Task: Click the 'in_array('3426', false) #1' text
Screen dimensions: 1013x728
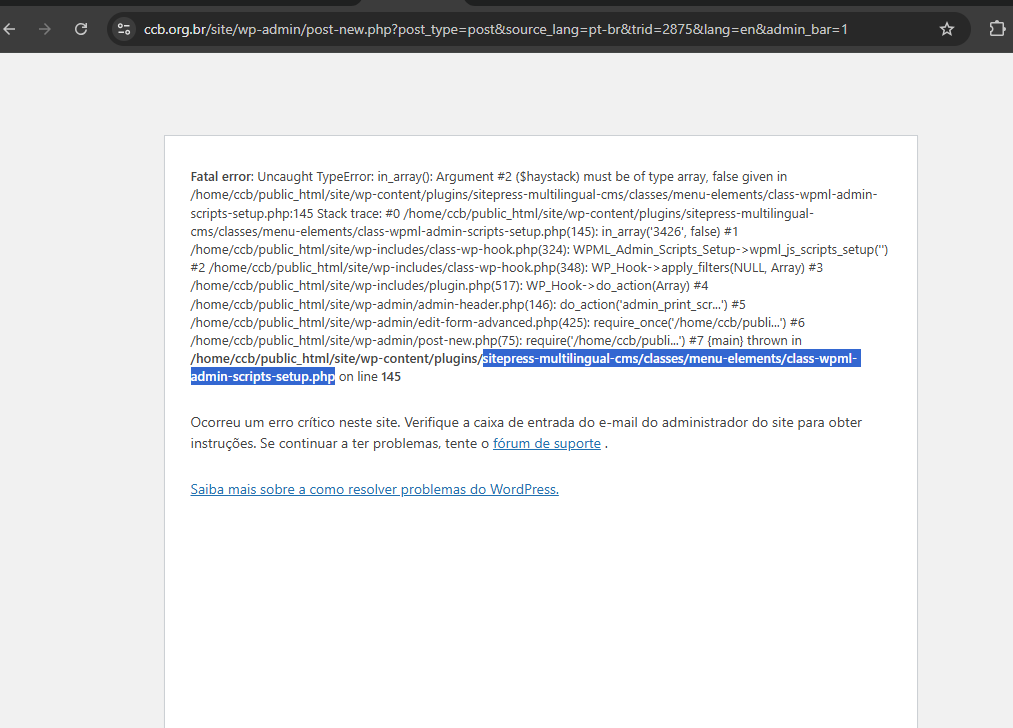Action: click(669, 231)
